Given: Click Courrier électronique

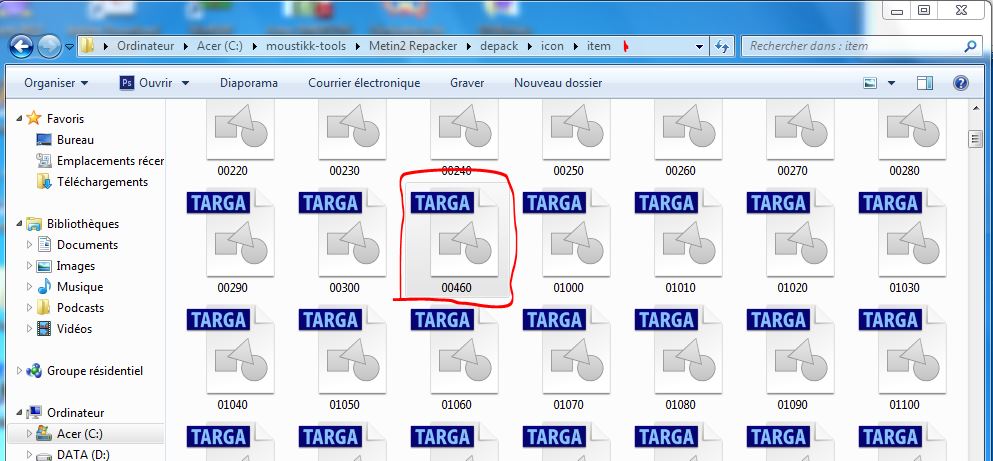Looking at the screenshot, I should pos(364,83).
